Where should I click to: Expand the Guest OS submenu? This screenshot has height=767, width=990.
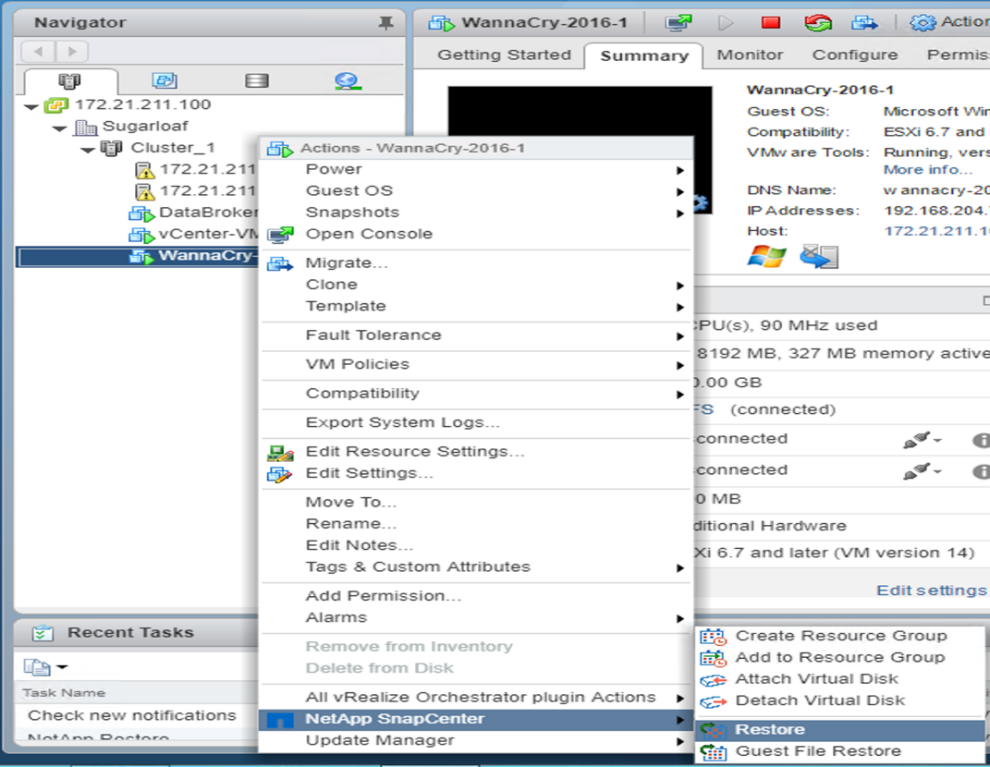[477, 191]
